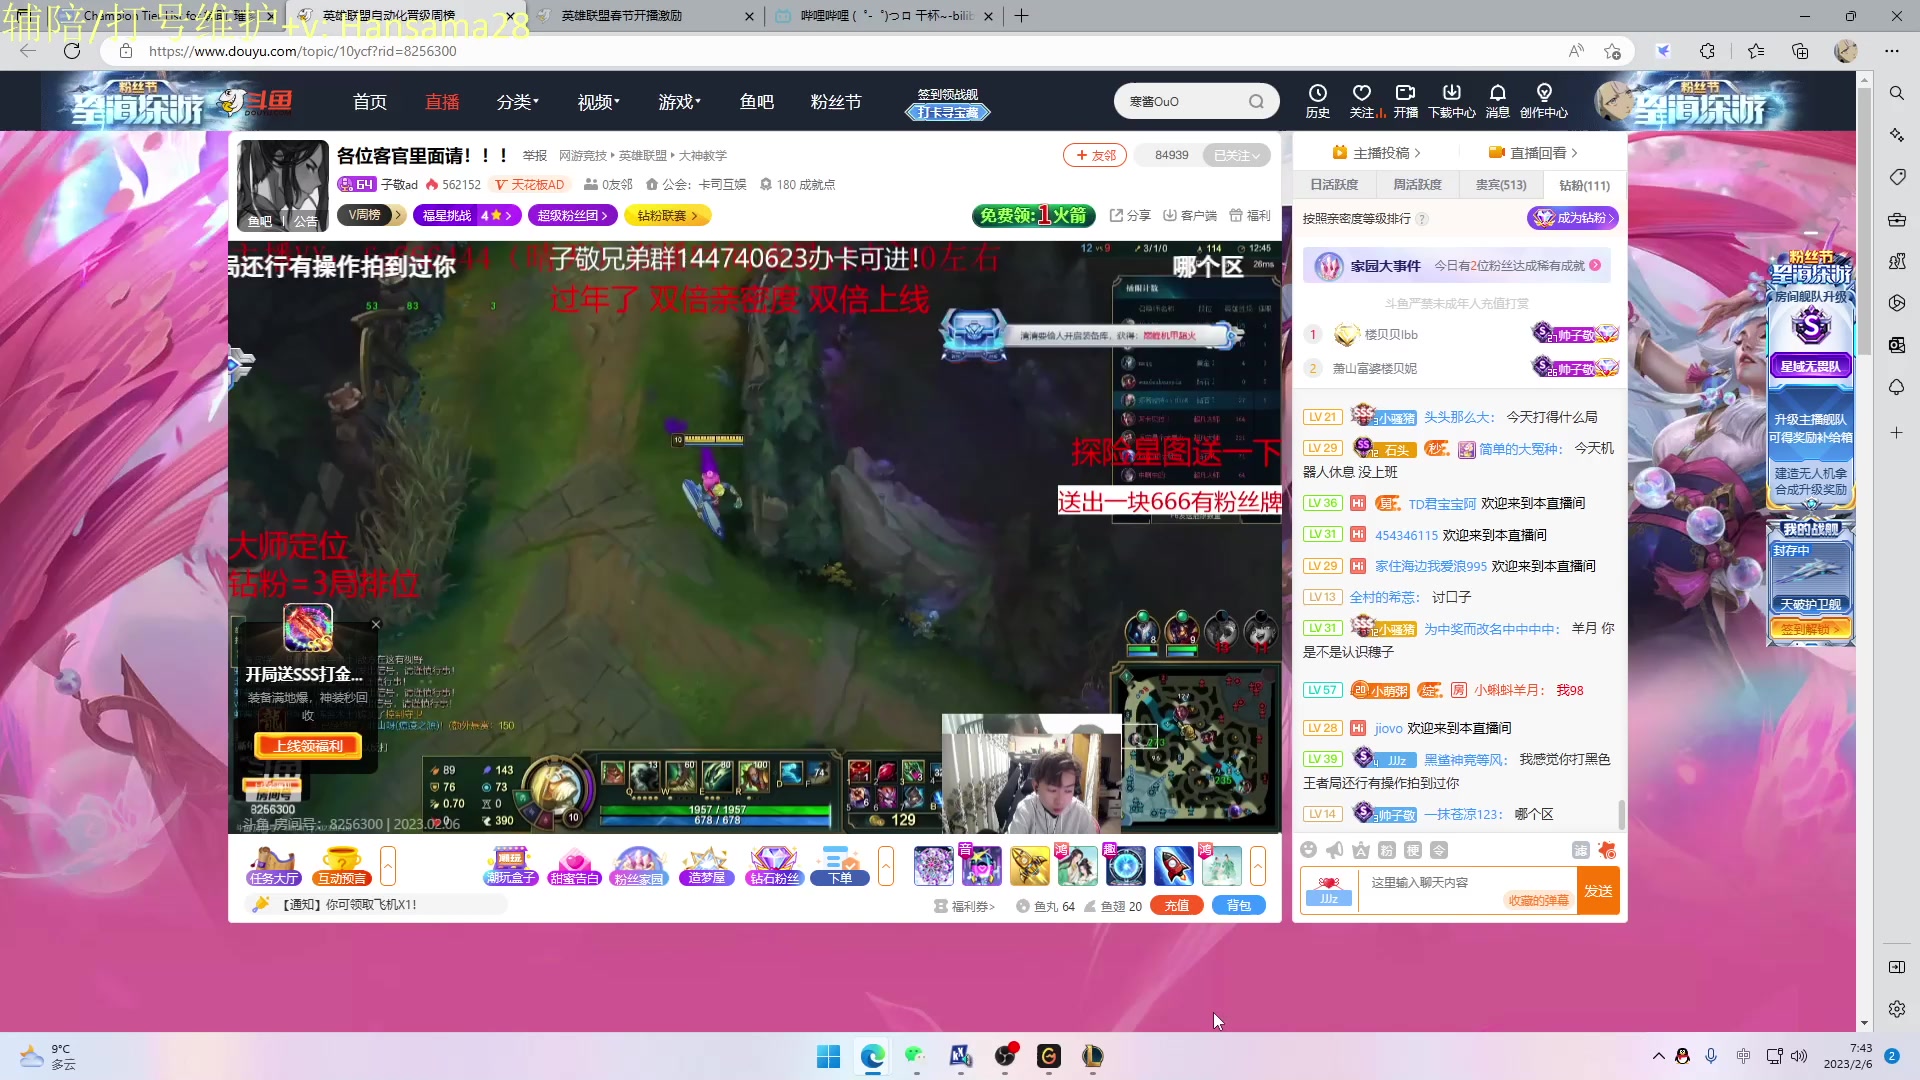Expand the 视频 video dropdown
The width and height of the screenshot is (1920, 1080).
(x=599, y=102)
